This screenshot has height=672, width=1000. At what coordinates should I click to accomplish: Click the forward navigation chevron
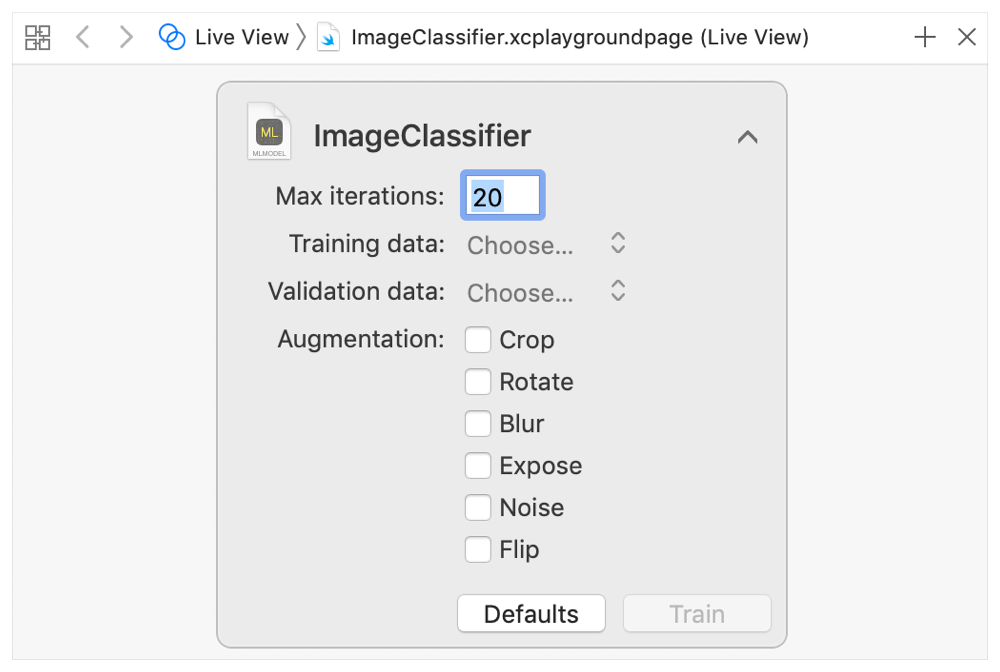point(124,36)
